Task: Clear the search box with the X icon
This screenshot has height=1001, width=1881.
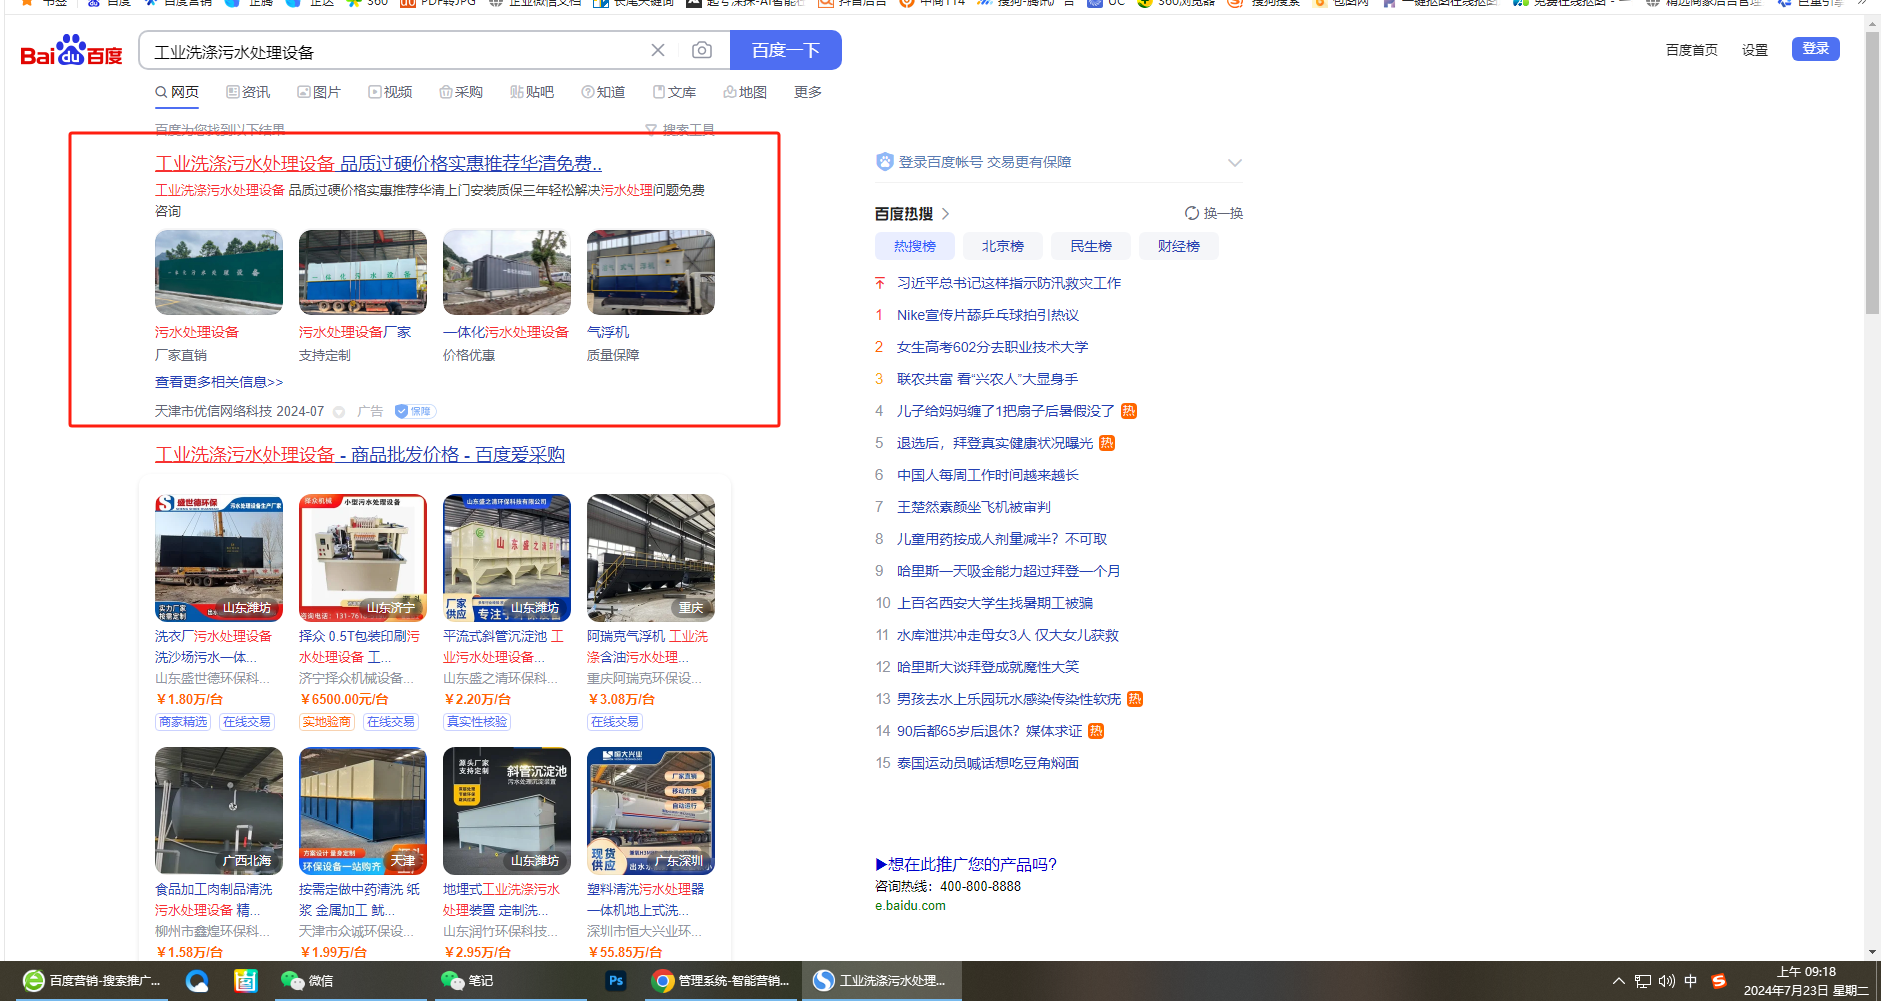Action: [x=658, y=50]
